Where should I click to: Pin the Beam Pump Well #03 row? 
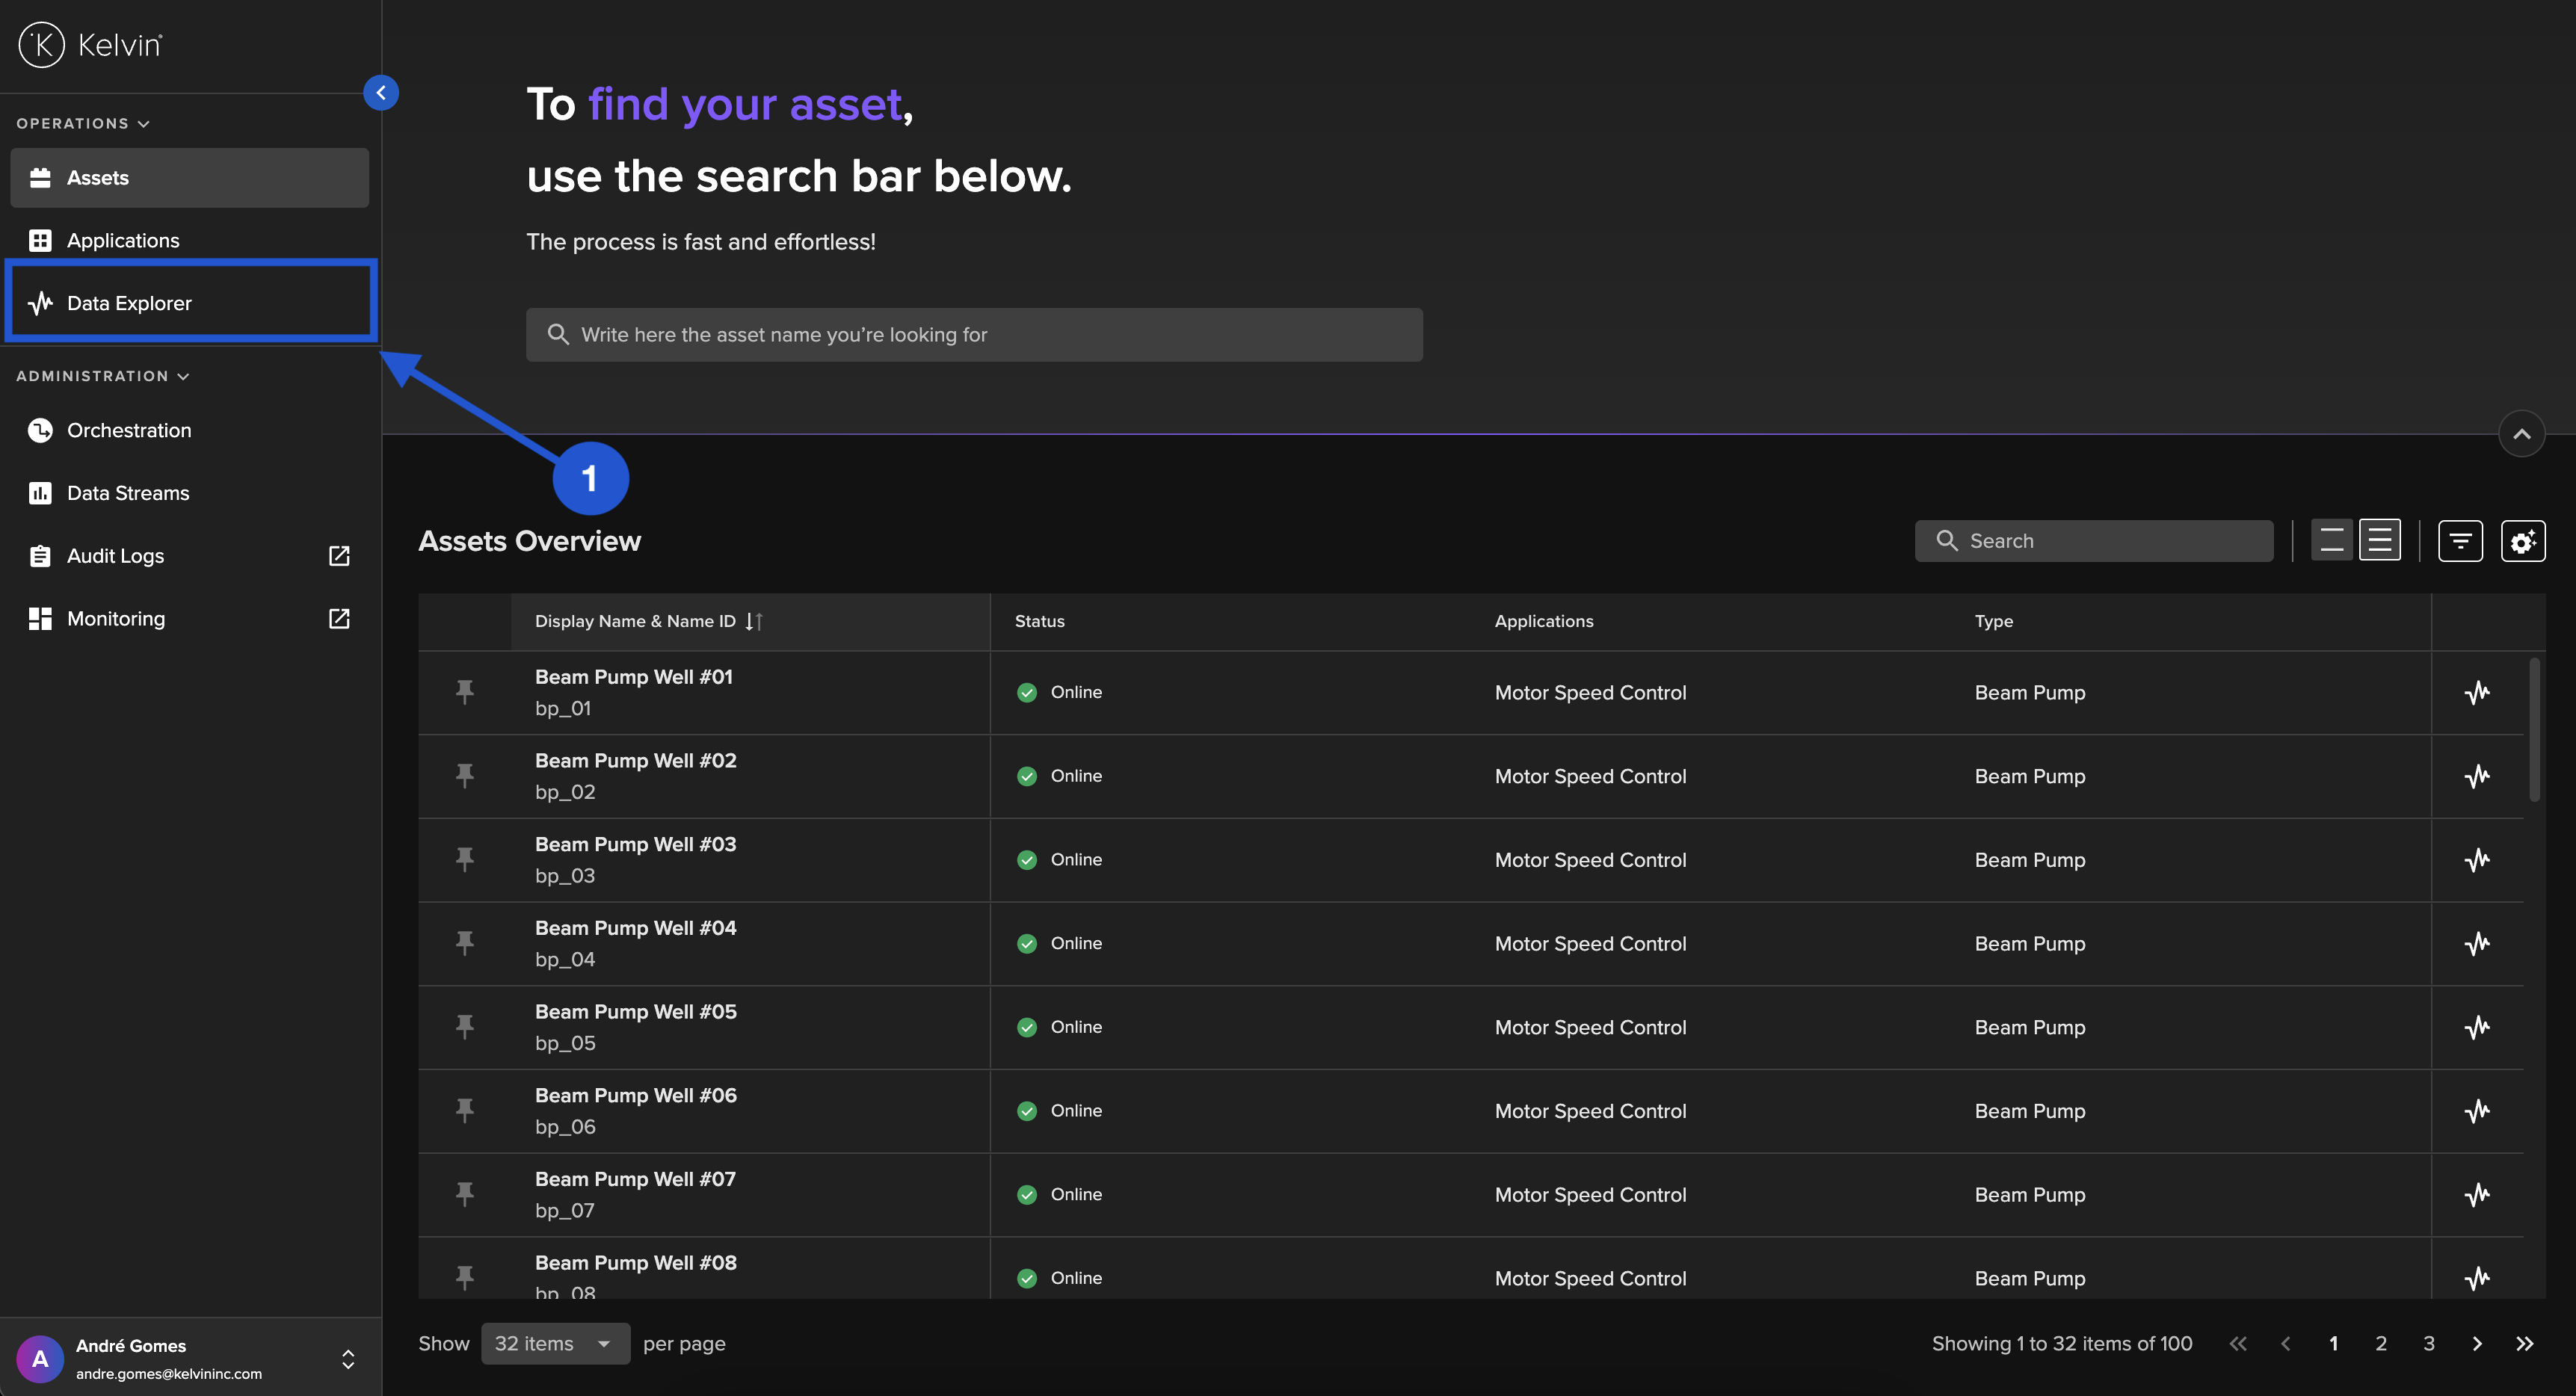465,859
